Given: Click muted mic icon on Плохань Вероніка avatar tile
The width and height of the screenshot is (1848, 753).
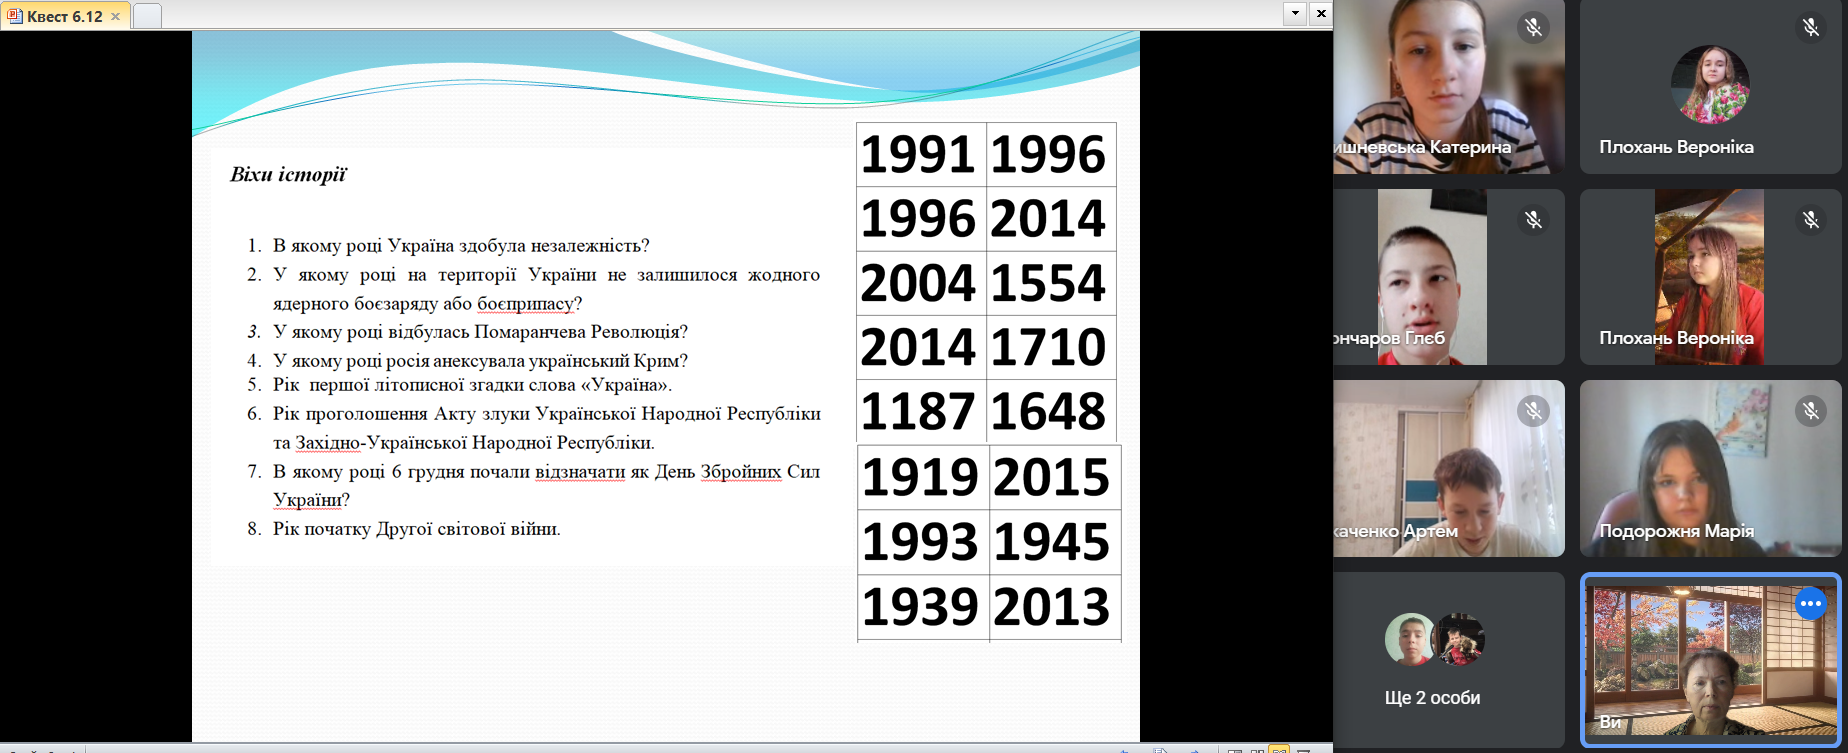Looking at the screenshot, I should tap(1810, 27).
